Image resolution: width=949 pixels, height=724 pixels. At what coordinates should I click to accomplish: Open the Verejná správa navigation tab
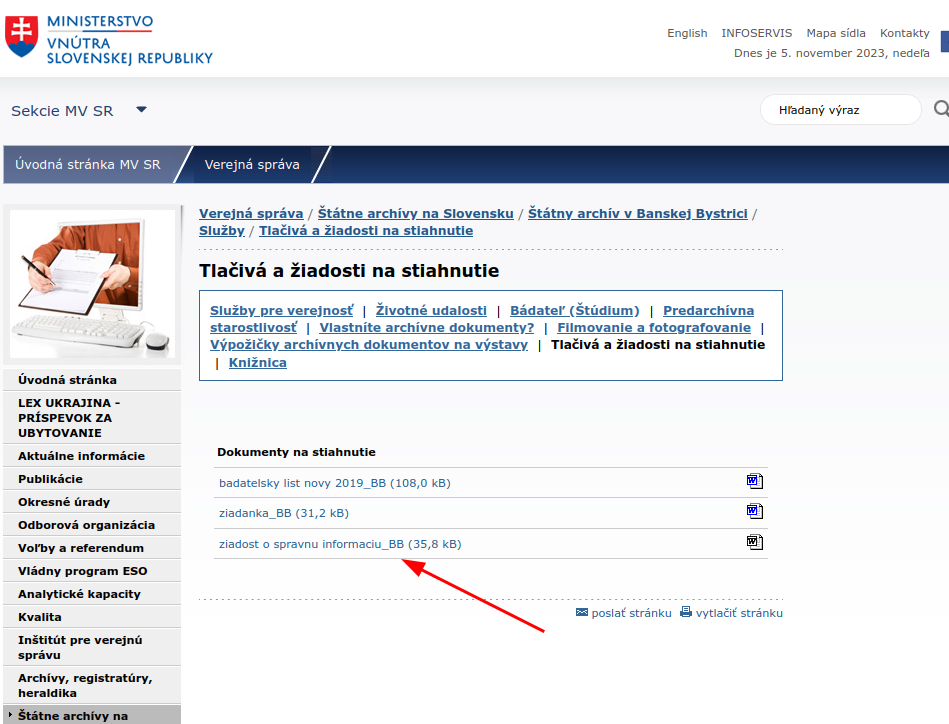pyautogui.click(x=252, y=165)
